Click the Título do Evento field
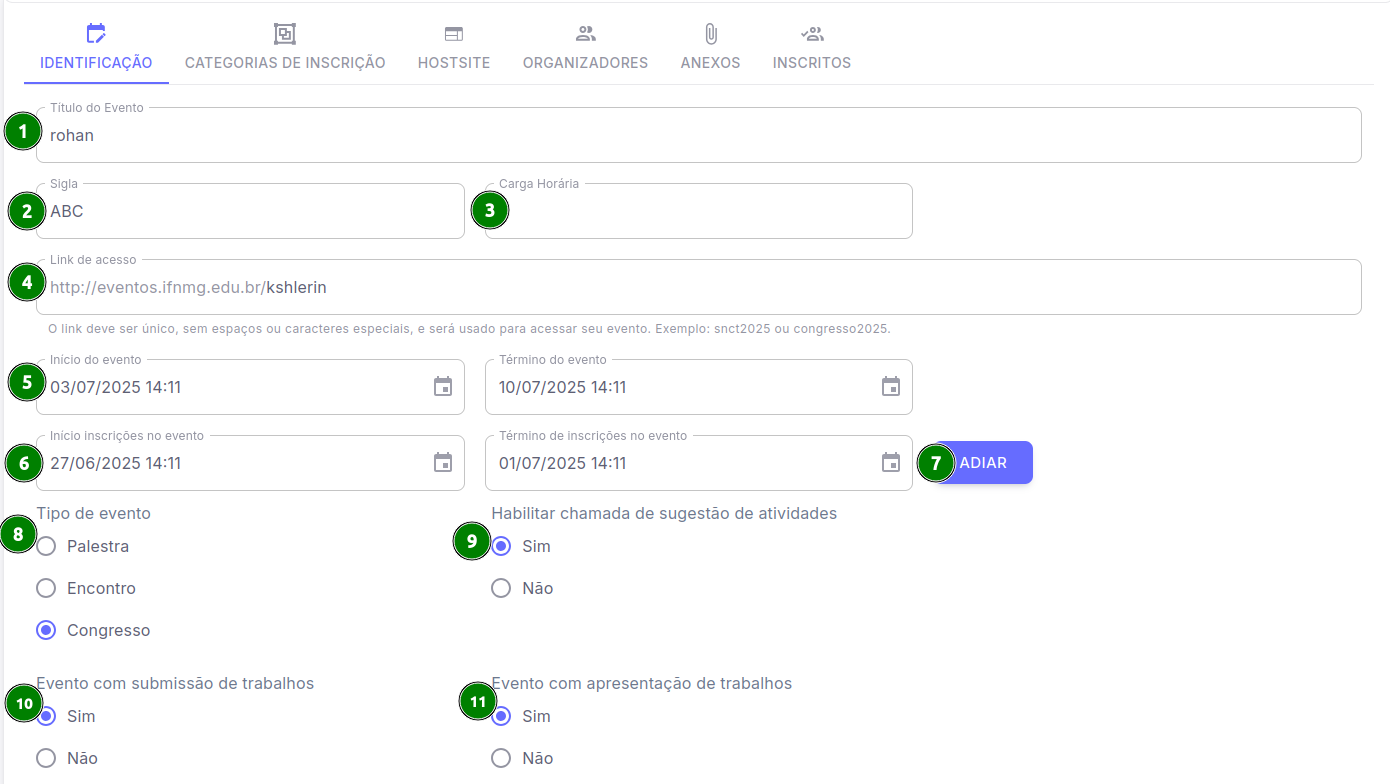Image resolution: width=1390 pixels, height=784 pixels. coord(700,136)
